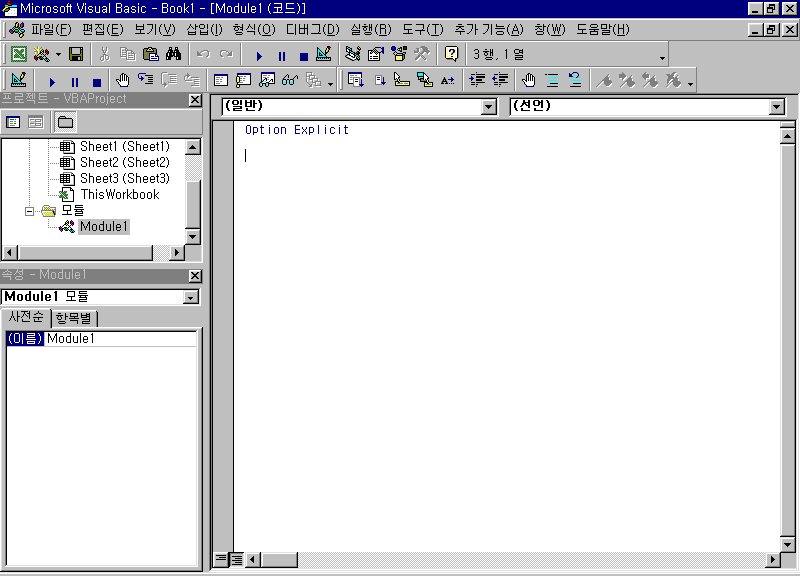
Task: Open the Quick Watch eyeglasses icon
Action: coord(290,81)
